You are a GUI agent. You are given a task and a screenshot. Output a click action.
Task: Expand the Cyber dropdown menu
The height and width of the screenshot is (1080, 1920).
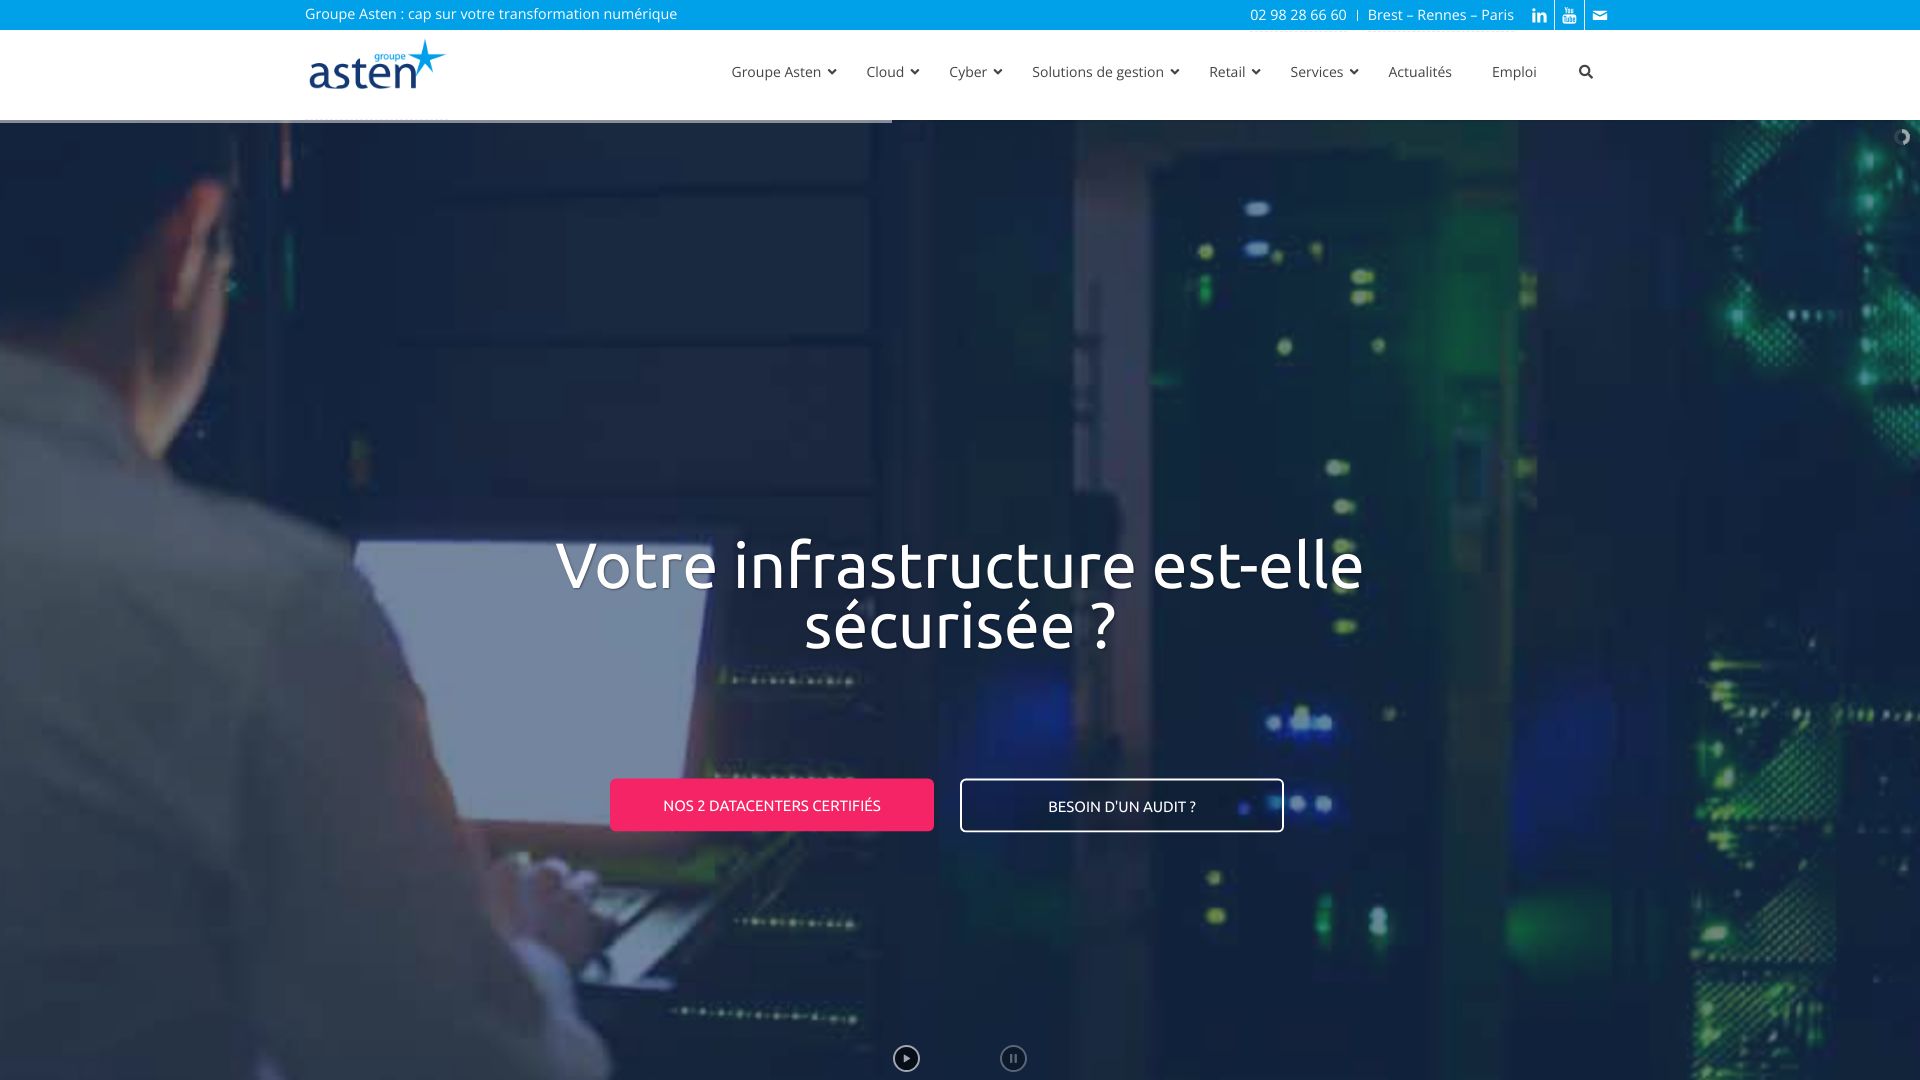(976, 71)
